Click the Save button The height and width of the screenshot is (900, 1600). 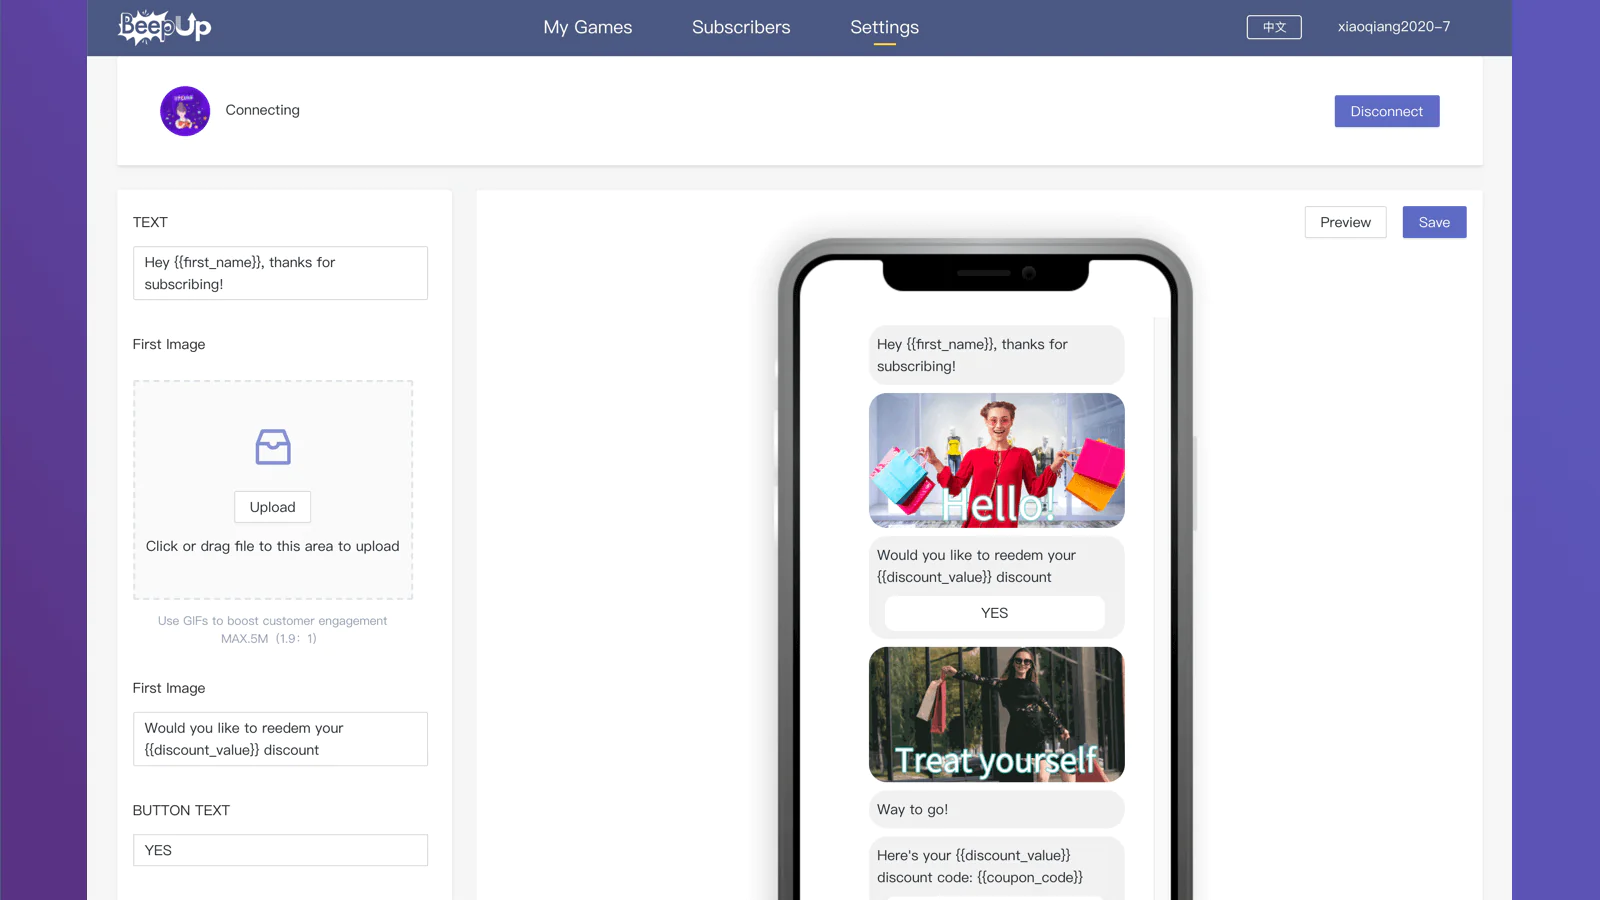pos(1434,222)
